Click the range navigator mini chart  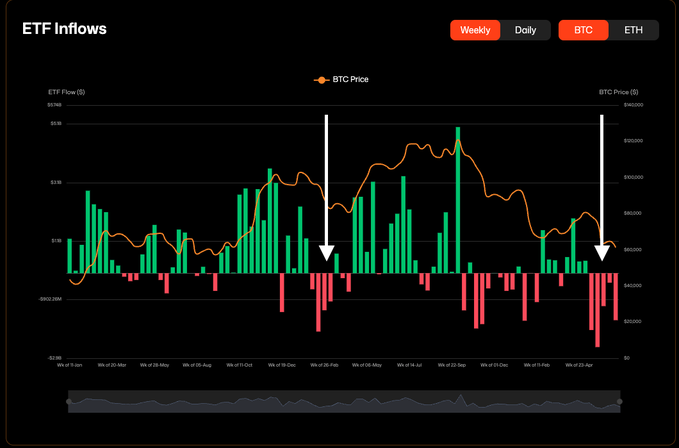click(344, 402)
